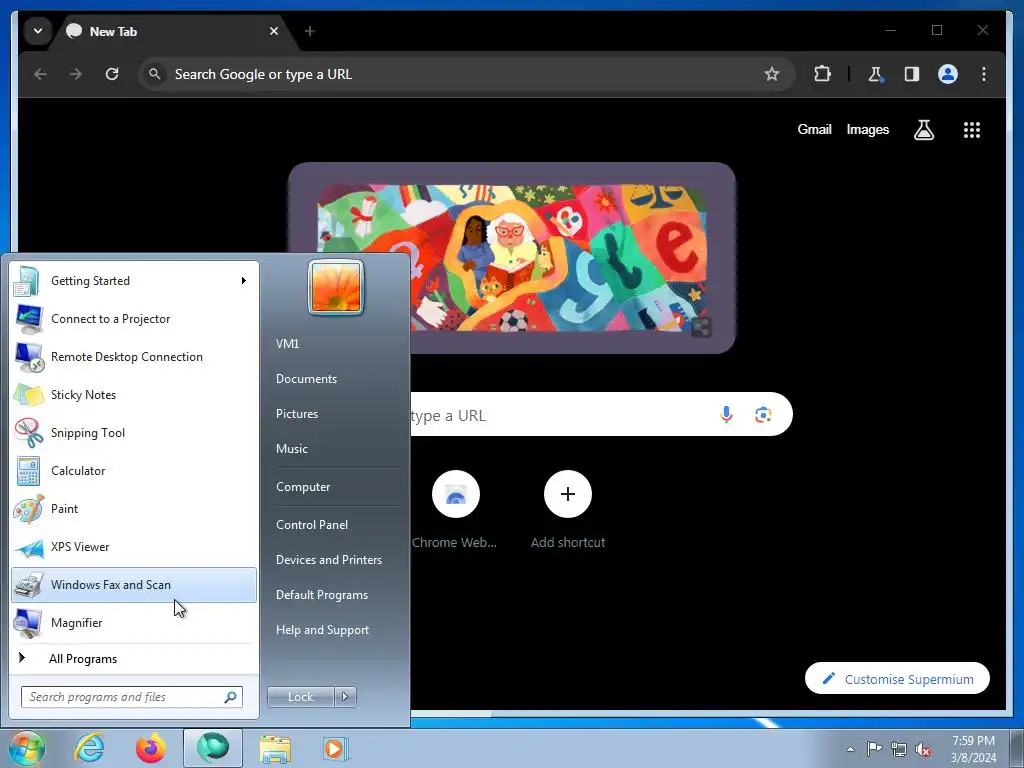Viewport: 1024px width, 768px height.
Task: Expand All Programs list
Action: point(135,659)
